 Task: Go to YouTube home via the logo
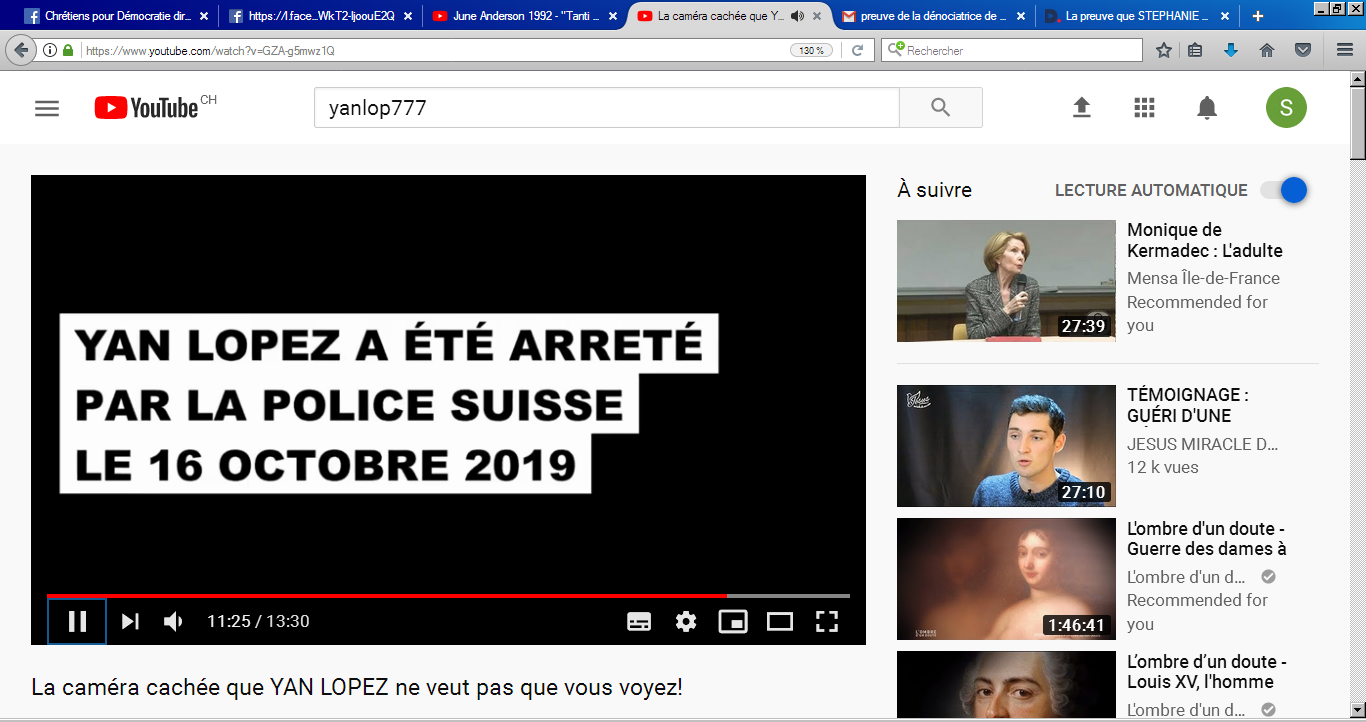tap(147, 108)
